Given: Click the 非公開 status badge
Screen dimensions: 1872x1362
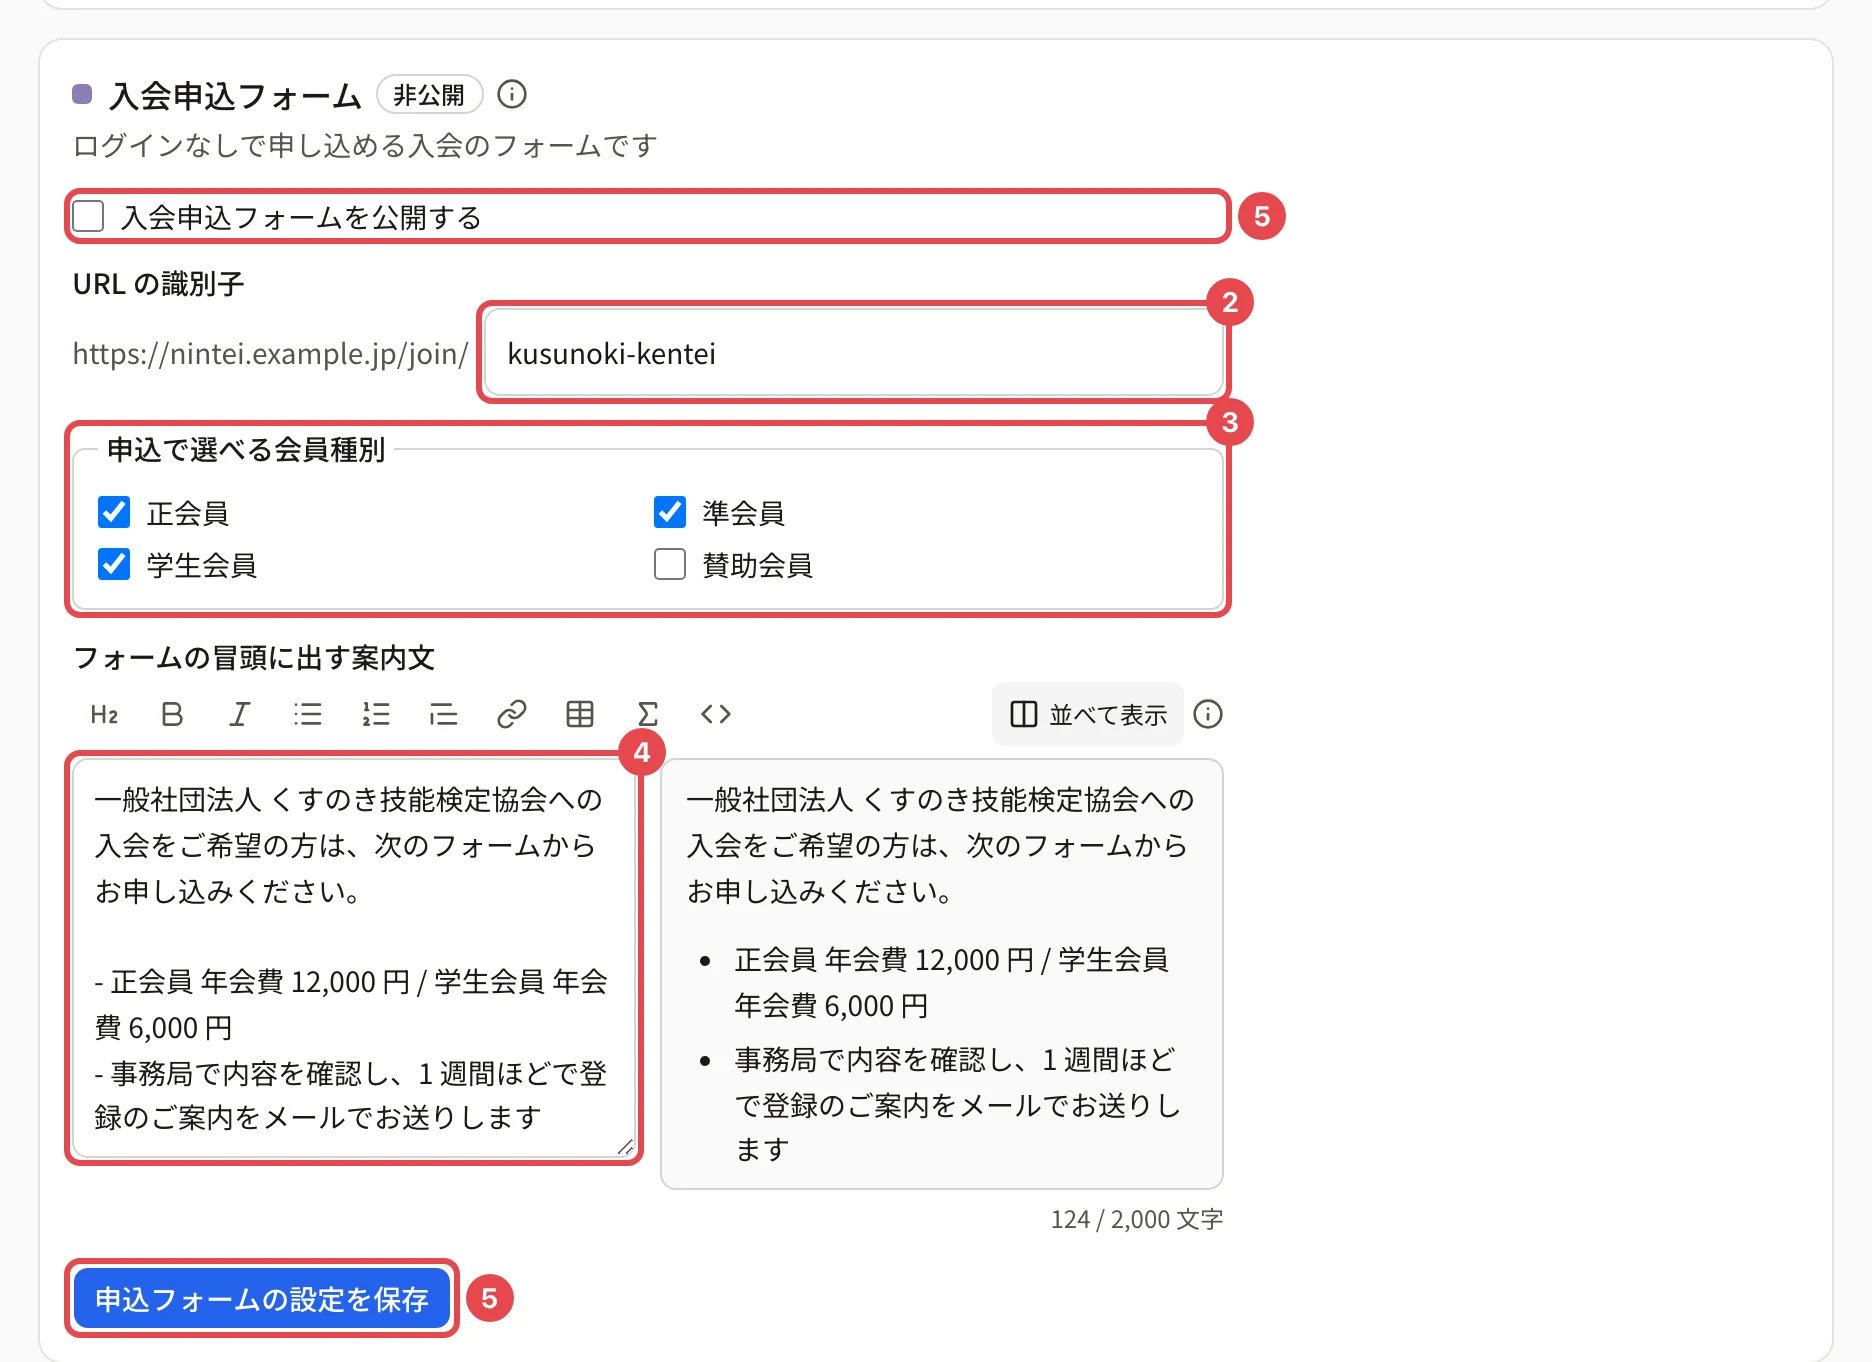Looking at the screenshot, I should (x=429, y=95).
